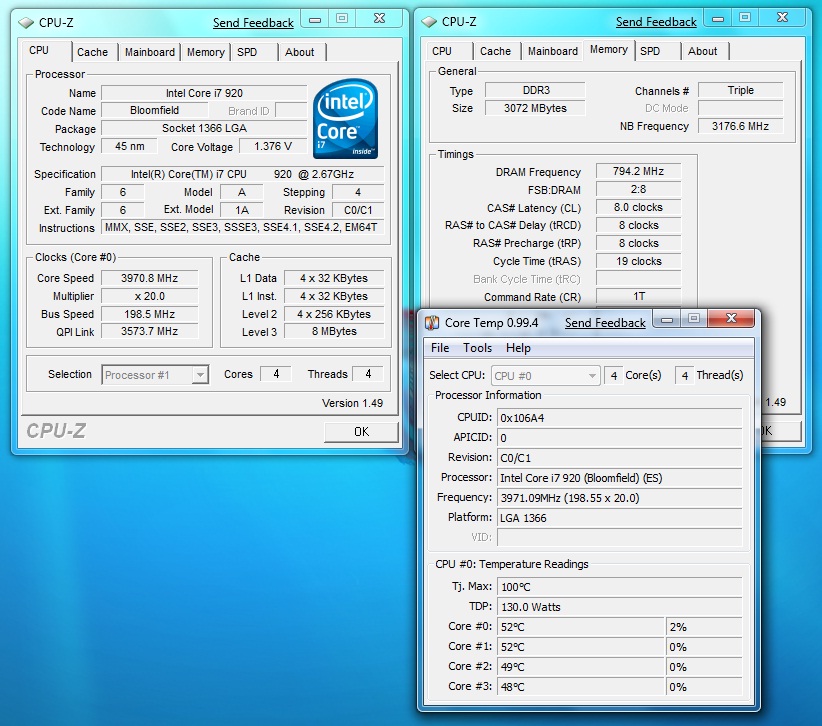Maximize the left CPU-Z window
Image resolution: width=822 pixels, height=726 pixels.
pyautogui.click(x=342, y=19)
